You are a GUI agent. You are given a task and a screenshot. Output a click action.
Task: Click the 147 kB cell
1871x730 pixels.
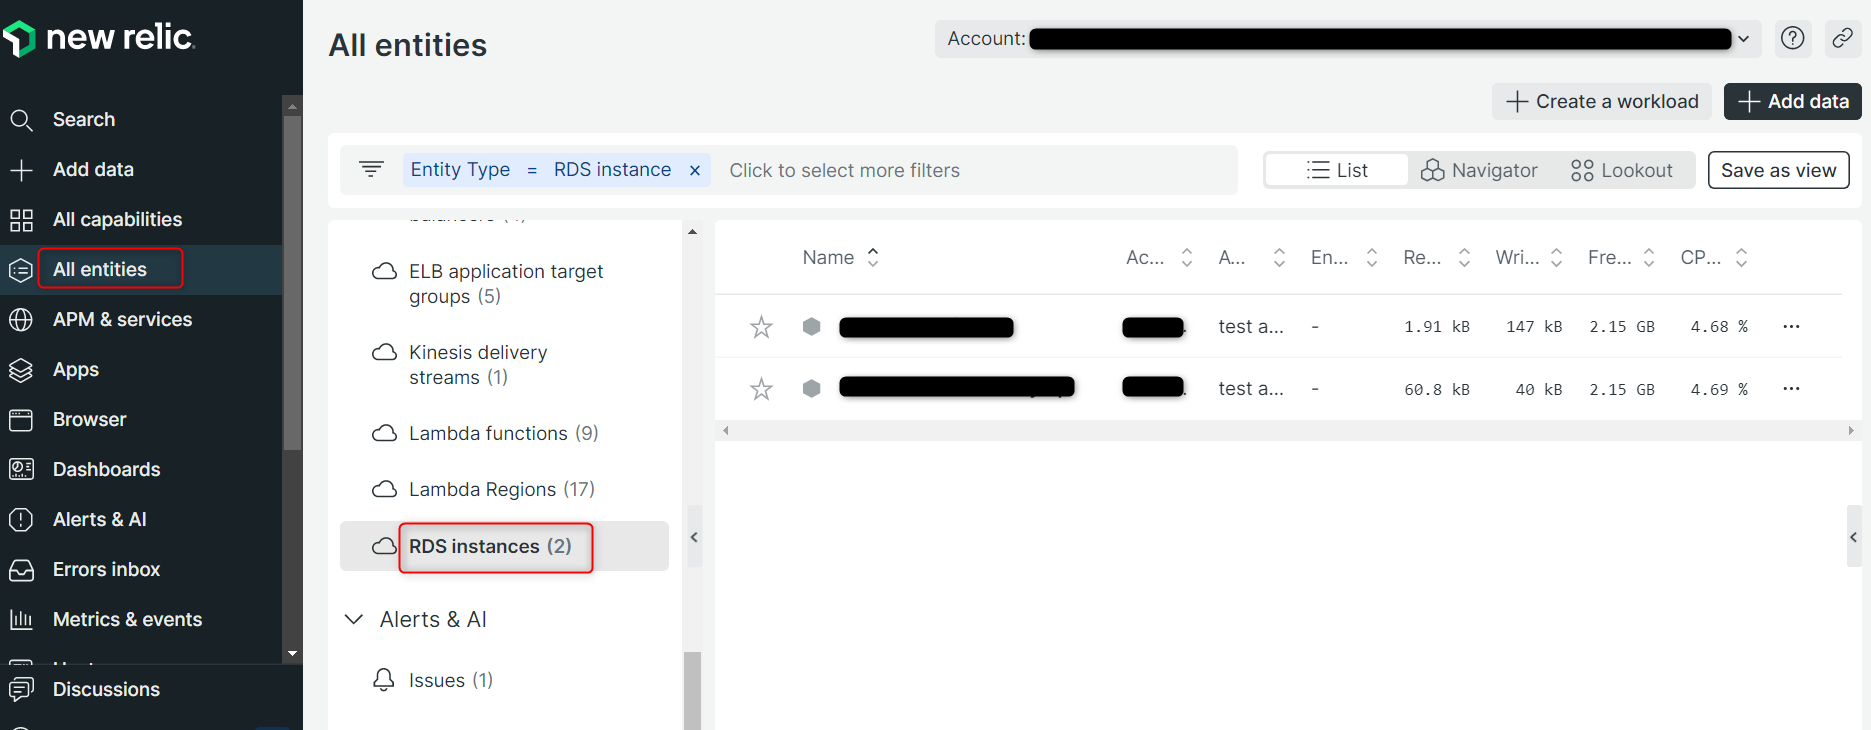click(1534, 327)
